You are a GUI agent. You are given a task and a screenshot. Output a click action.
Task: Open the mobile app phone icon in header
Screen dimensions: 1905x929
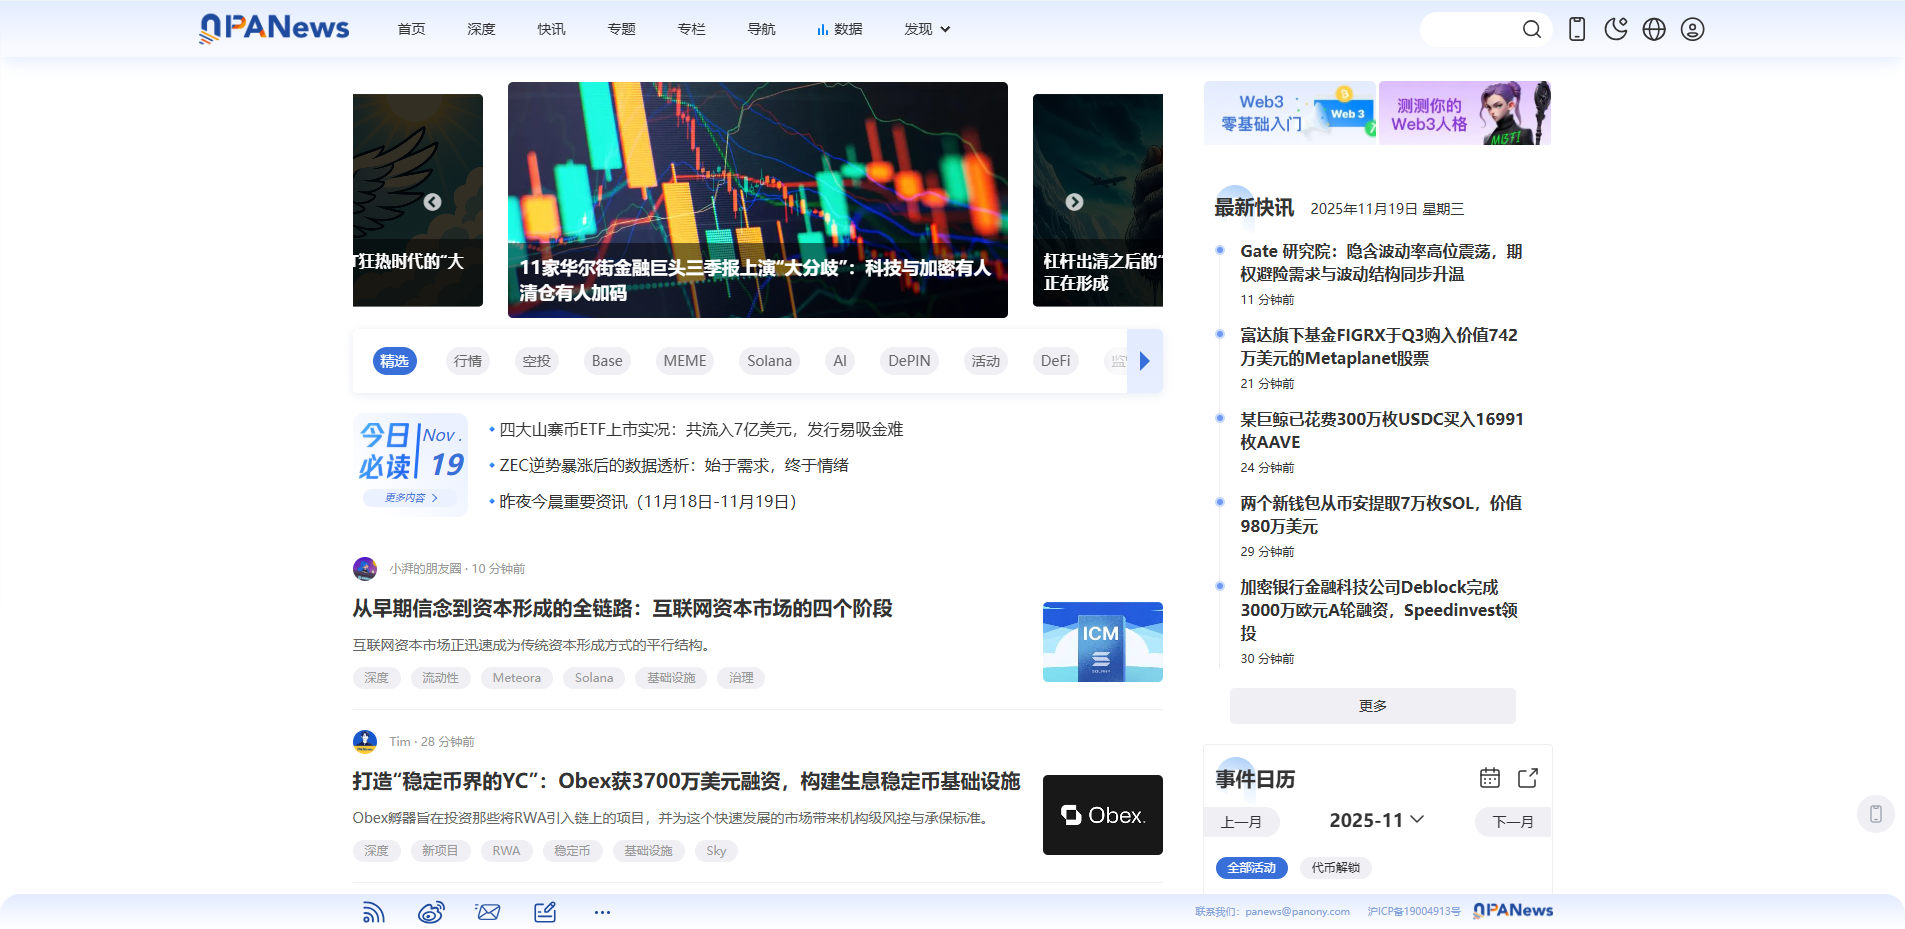(1577, 29)
